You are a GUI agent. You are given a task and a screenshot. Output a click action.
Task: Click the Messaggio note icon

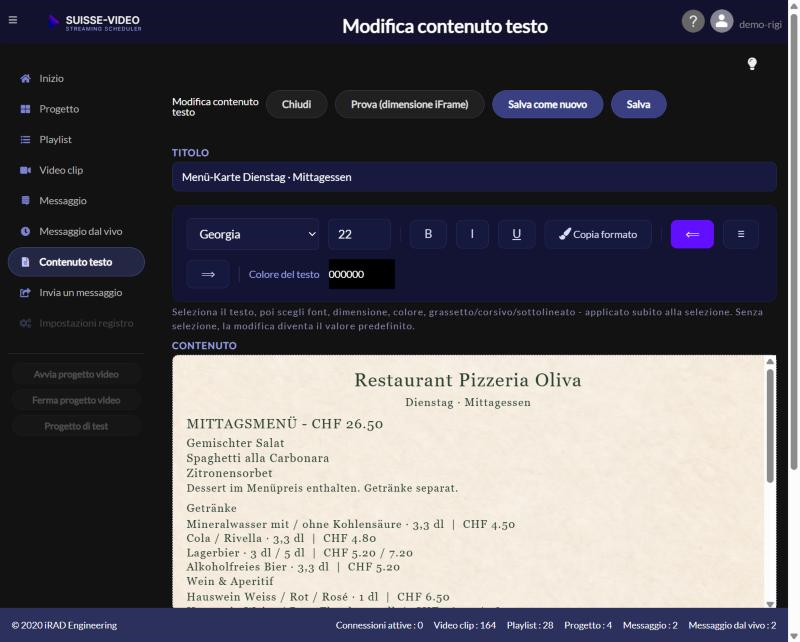point(25,201)
